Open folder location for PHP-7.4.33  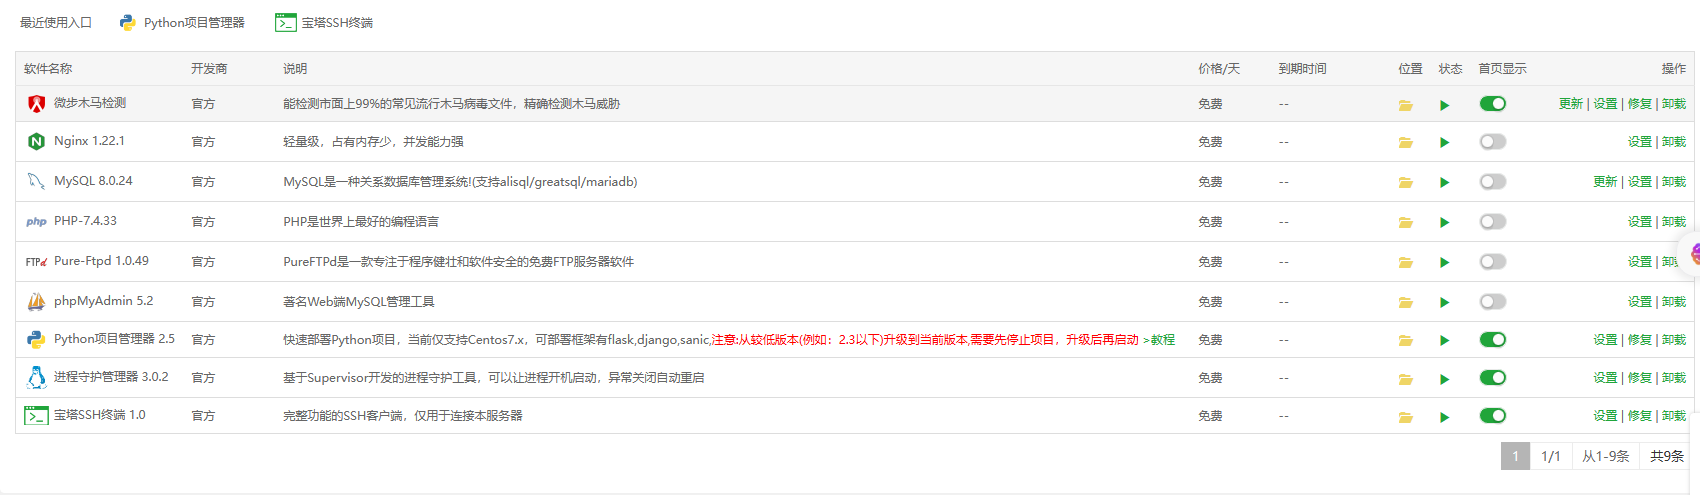tap(1405, 223)
